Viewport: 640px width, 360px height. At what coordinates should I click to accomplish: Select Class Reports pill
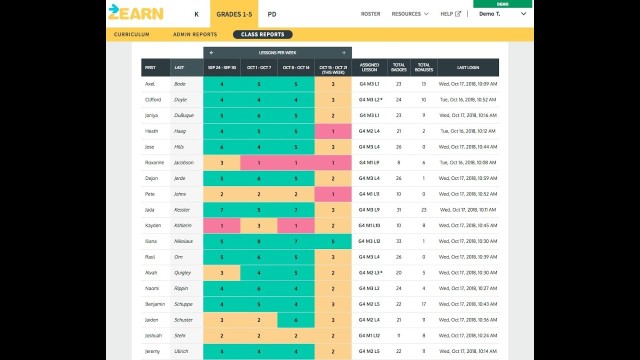click(263, 34)
